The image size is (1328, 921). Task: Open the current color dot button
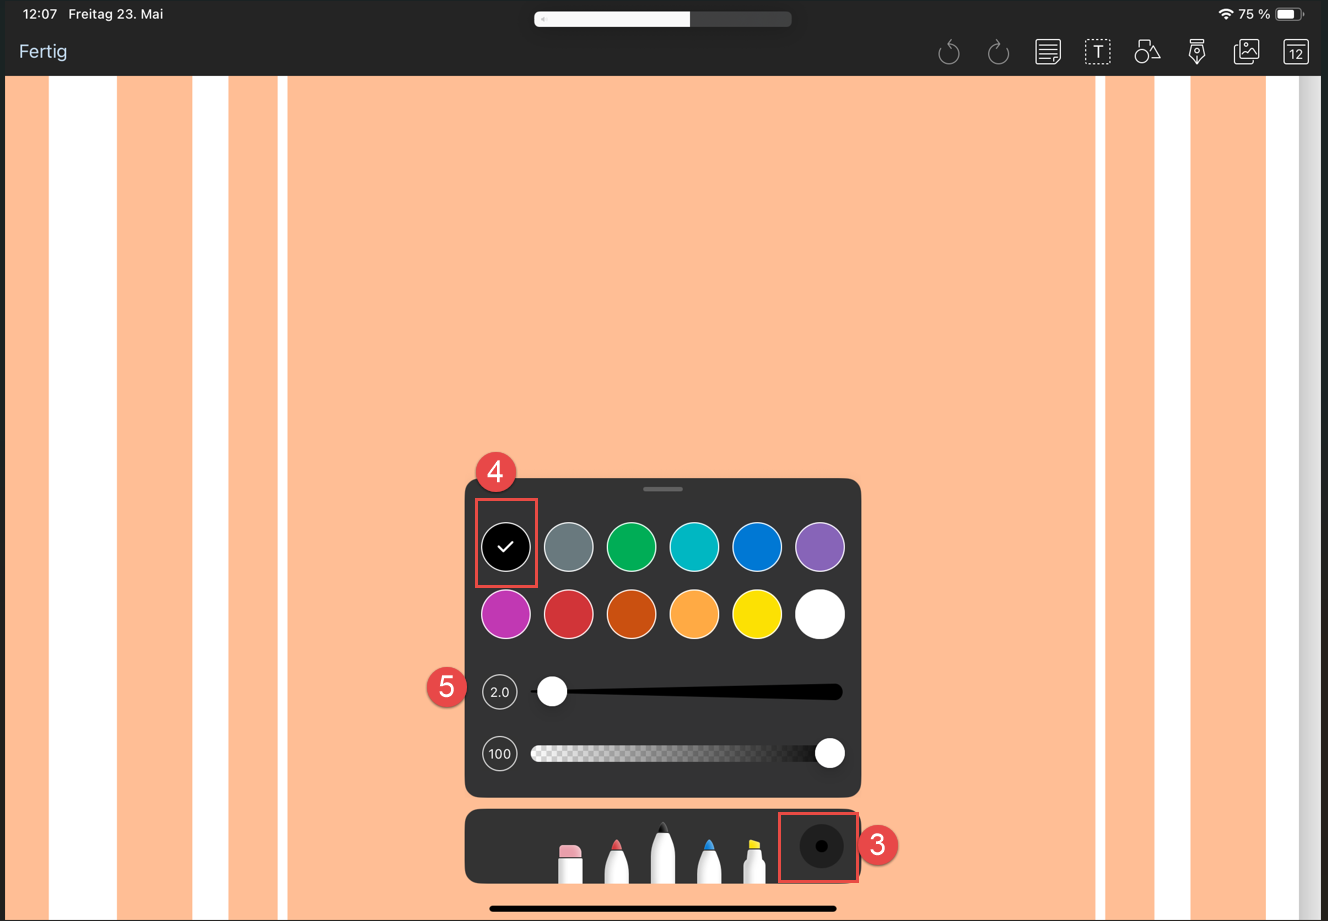click(x=821, y=846)
